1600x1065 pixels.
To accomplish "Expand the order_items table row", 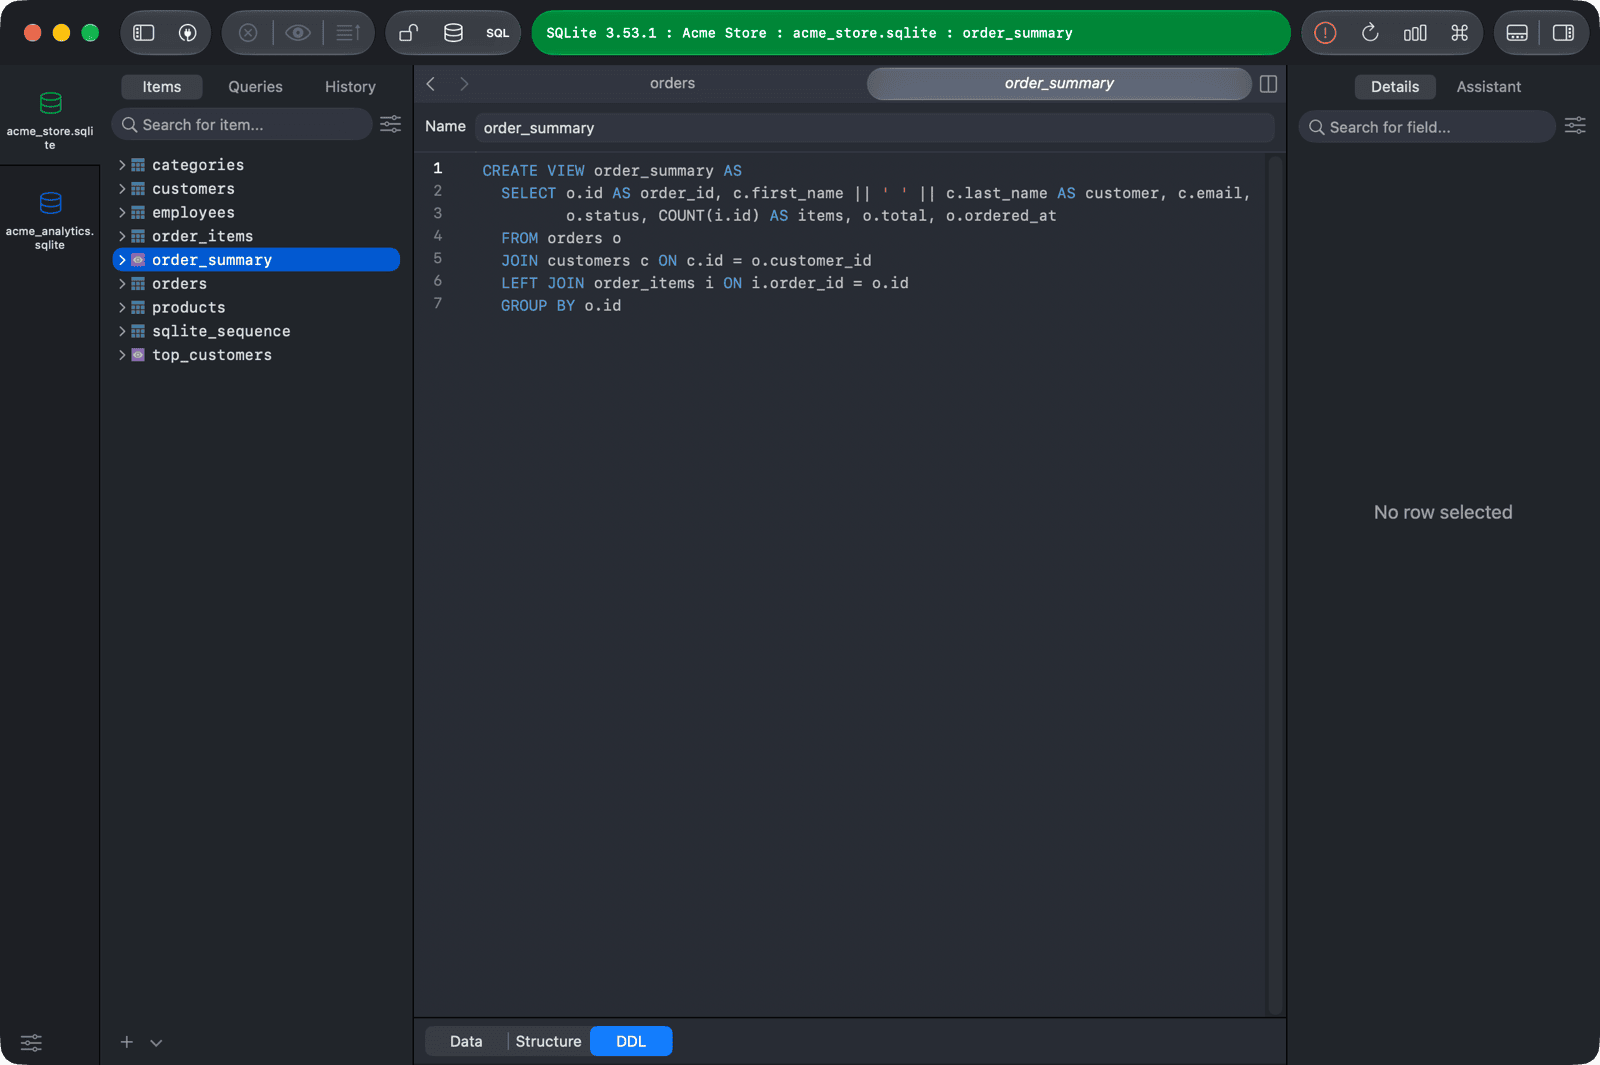I will [122, 236].
